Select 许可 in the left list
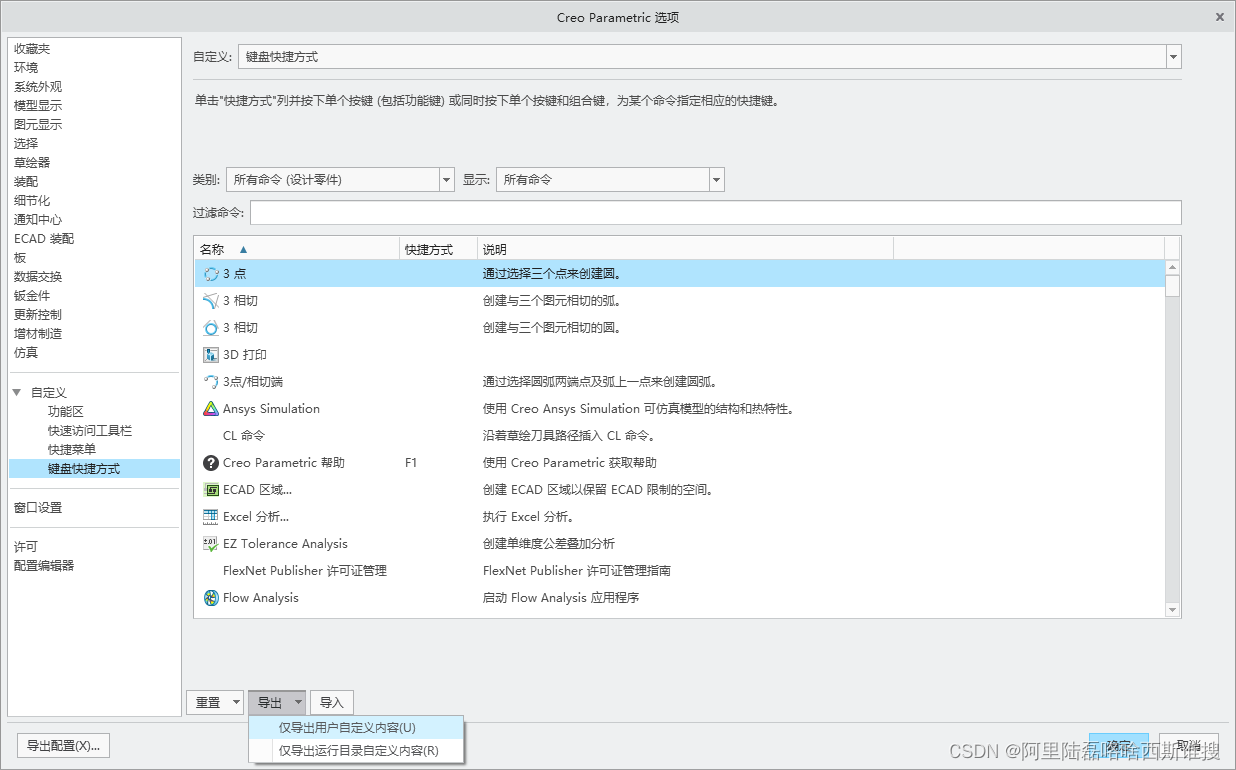This screenshot has width=1236, height=770. tap(26, 547)
